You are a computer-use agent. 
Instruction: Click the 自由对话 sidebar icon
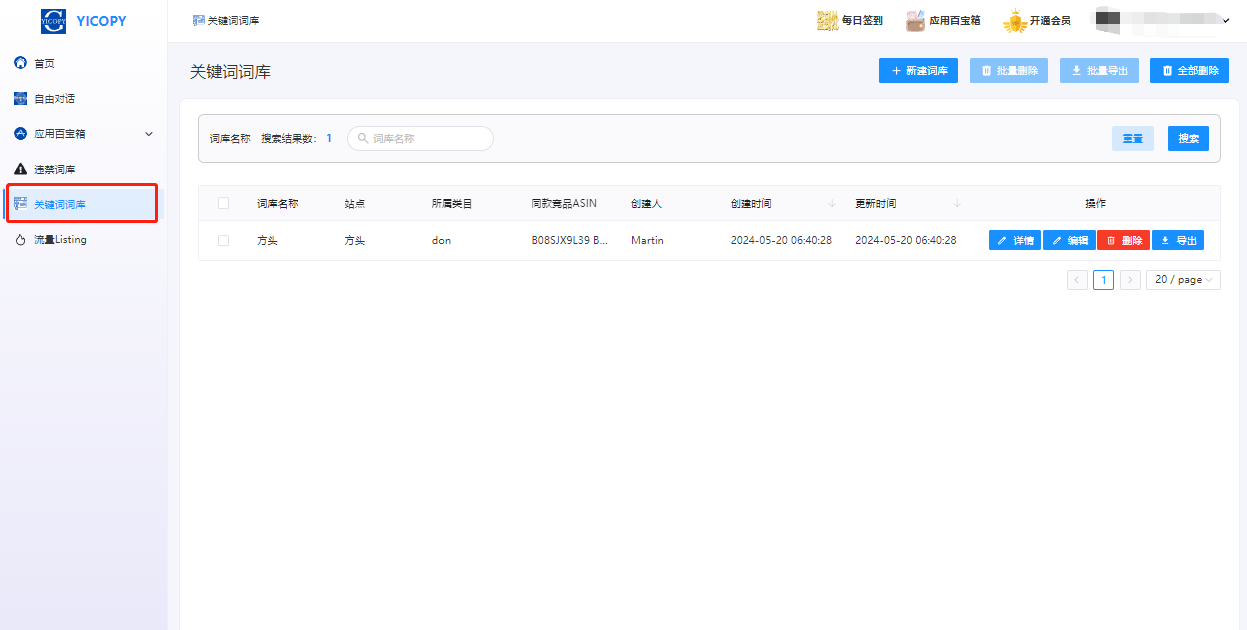(20, 98)
